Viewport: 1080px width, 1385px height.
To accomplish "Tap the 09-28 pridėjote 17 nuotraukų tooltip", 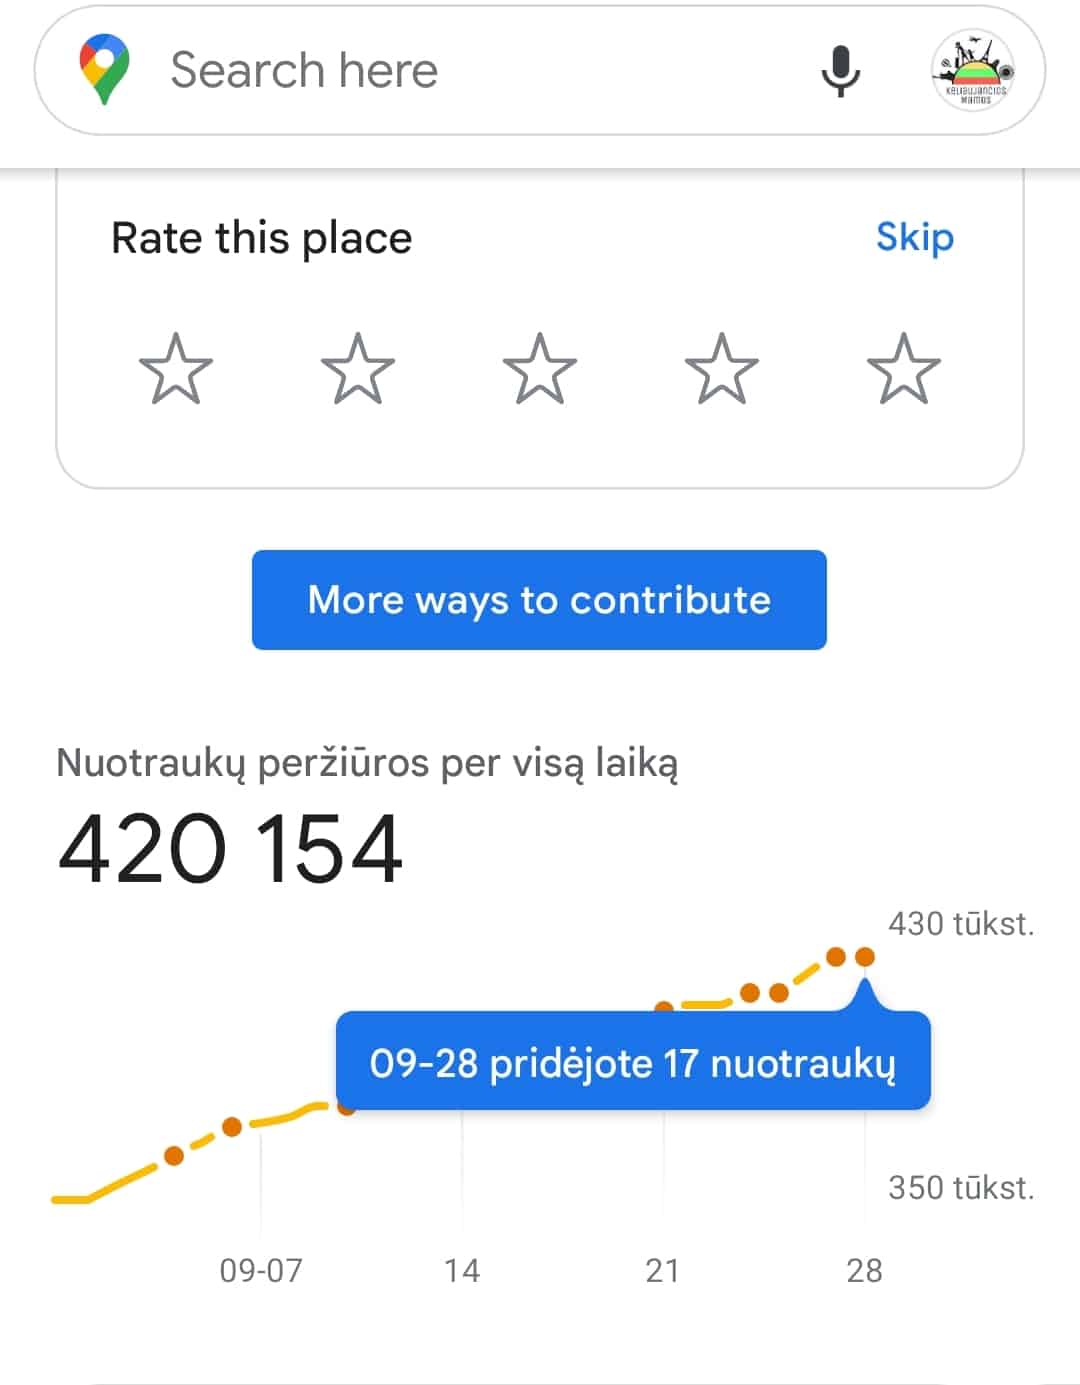I will tap(632, 1062).
